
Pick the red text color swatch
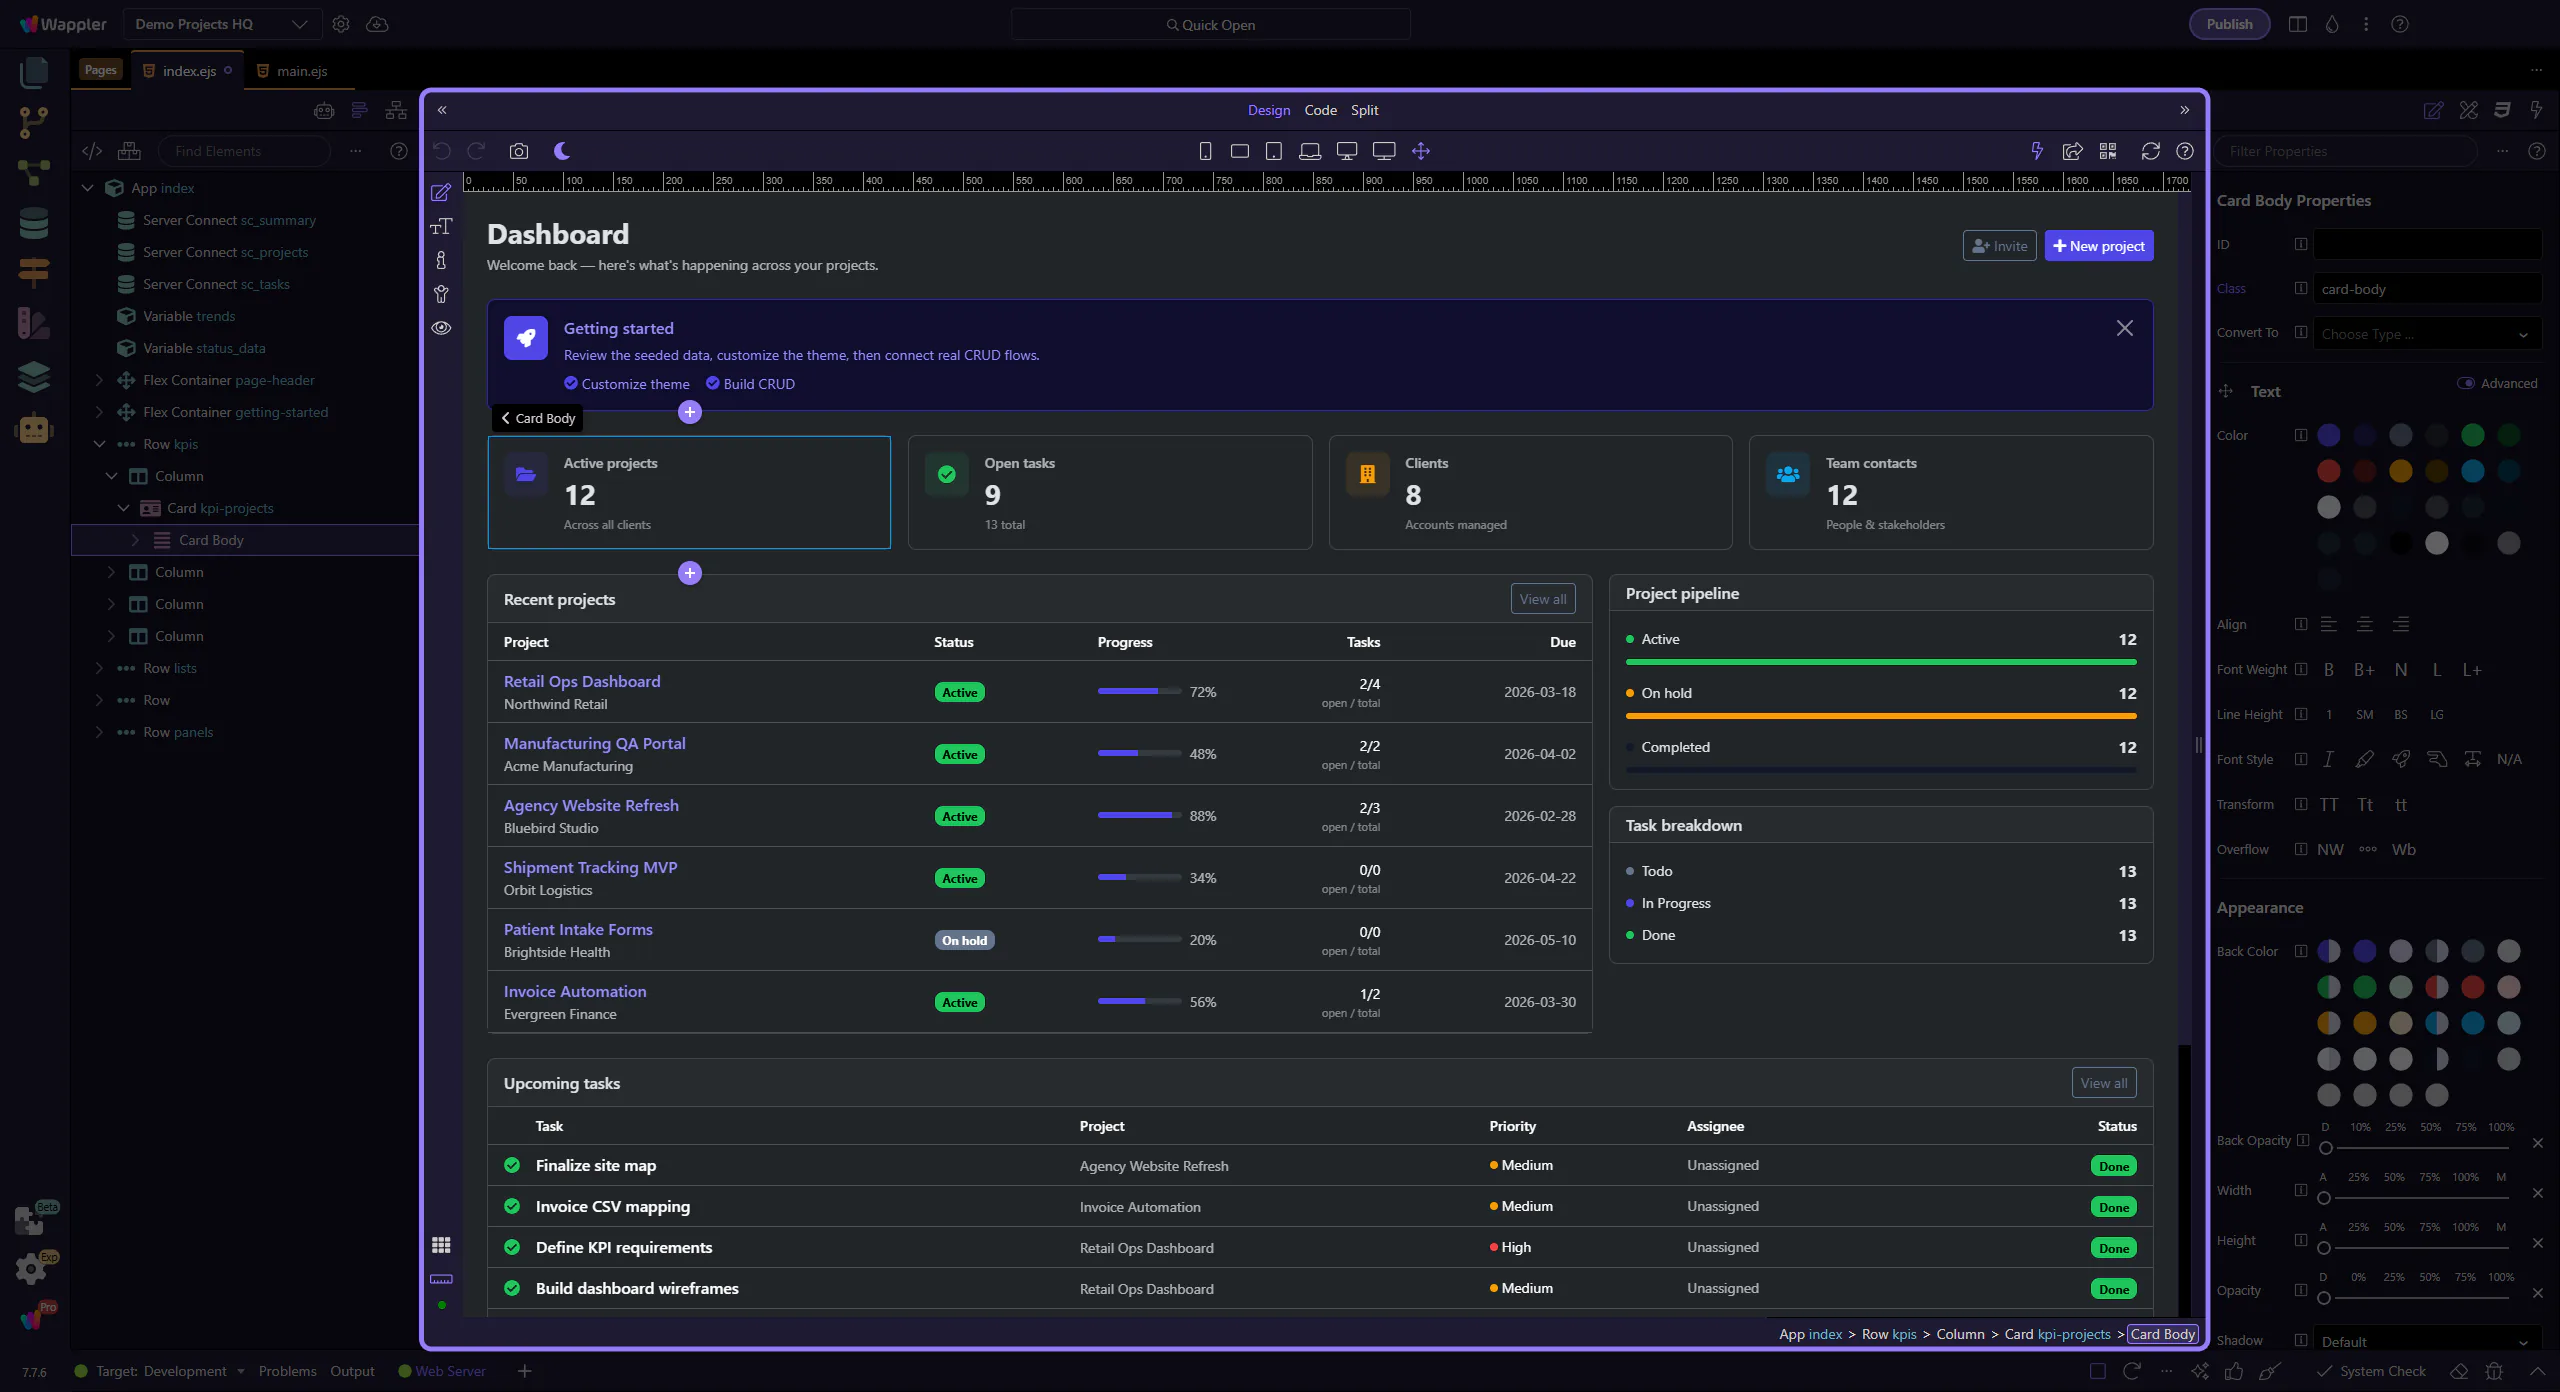click(2328, 471)
